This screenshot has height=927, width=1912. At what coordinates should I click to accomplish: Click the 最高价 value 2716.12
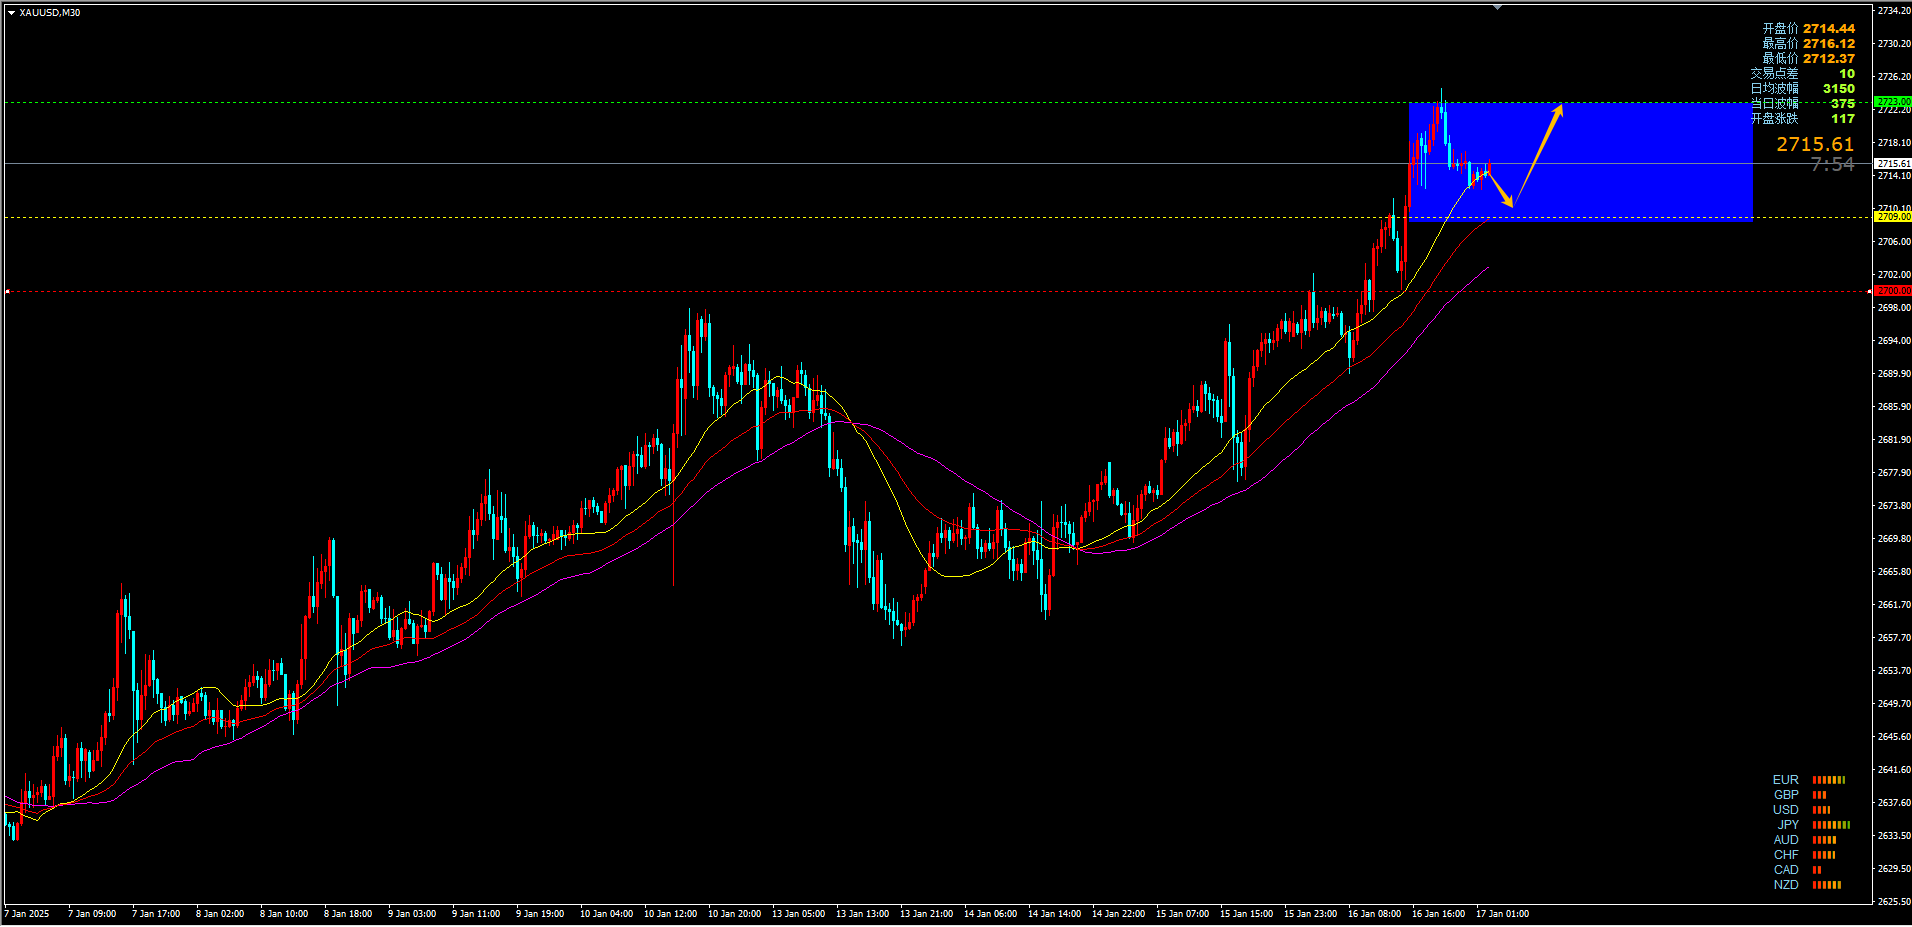[x=1829, y=44]
